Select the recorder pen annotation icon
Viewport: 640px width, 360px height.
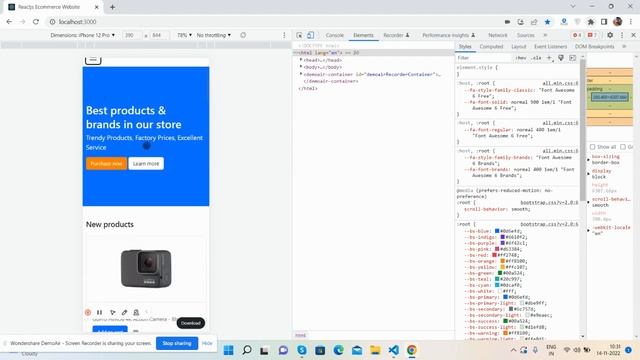coord(124,312)
